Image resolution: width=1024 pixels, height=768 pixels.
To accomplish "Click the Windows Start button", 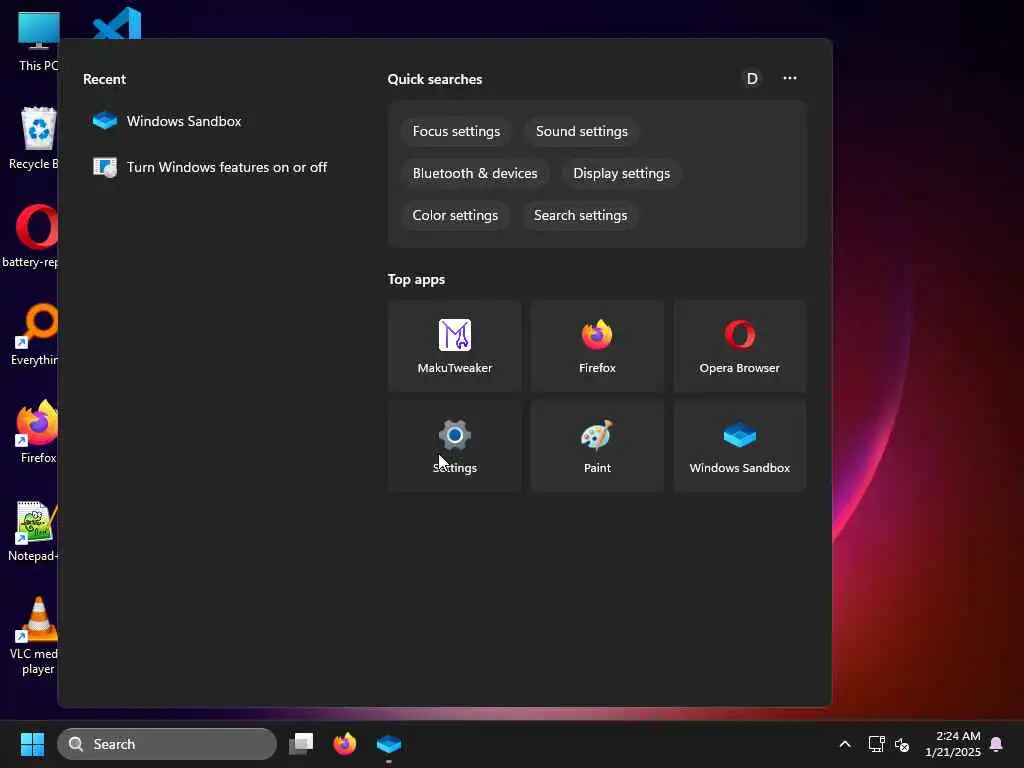I will click(x=32, y=744).
